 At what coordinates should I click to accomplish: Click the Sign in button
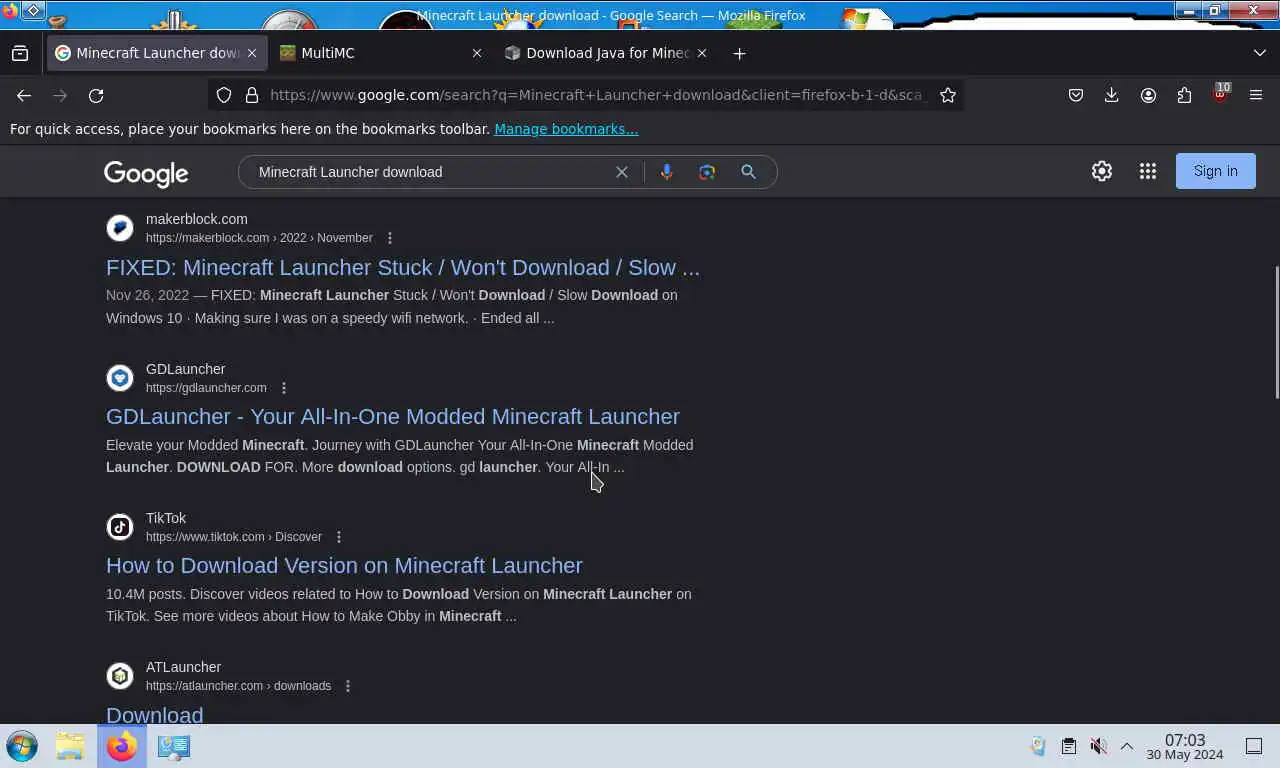coord(1216,171)
